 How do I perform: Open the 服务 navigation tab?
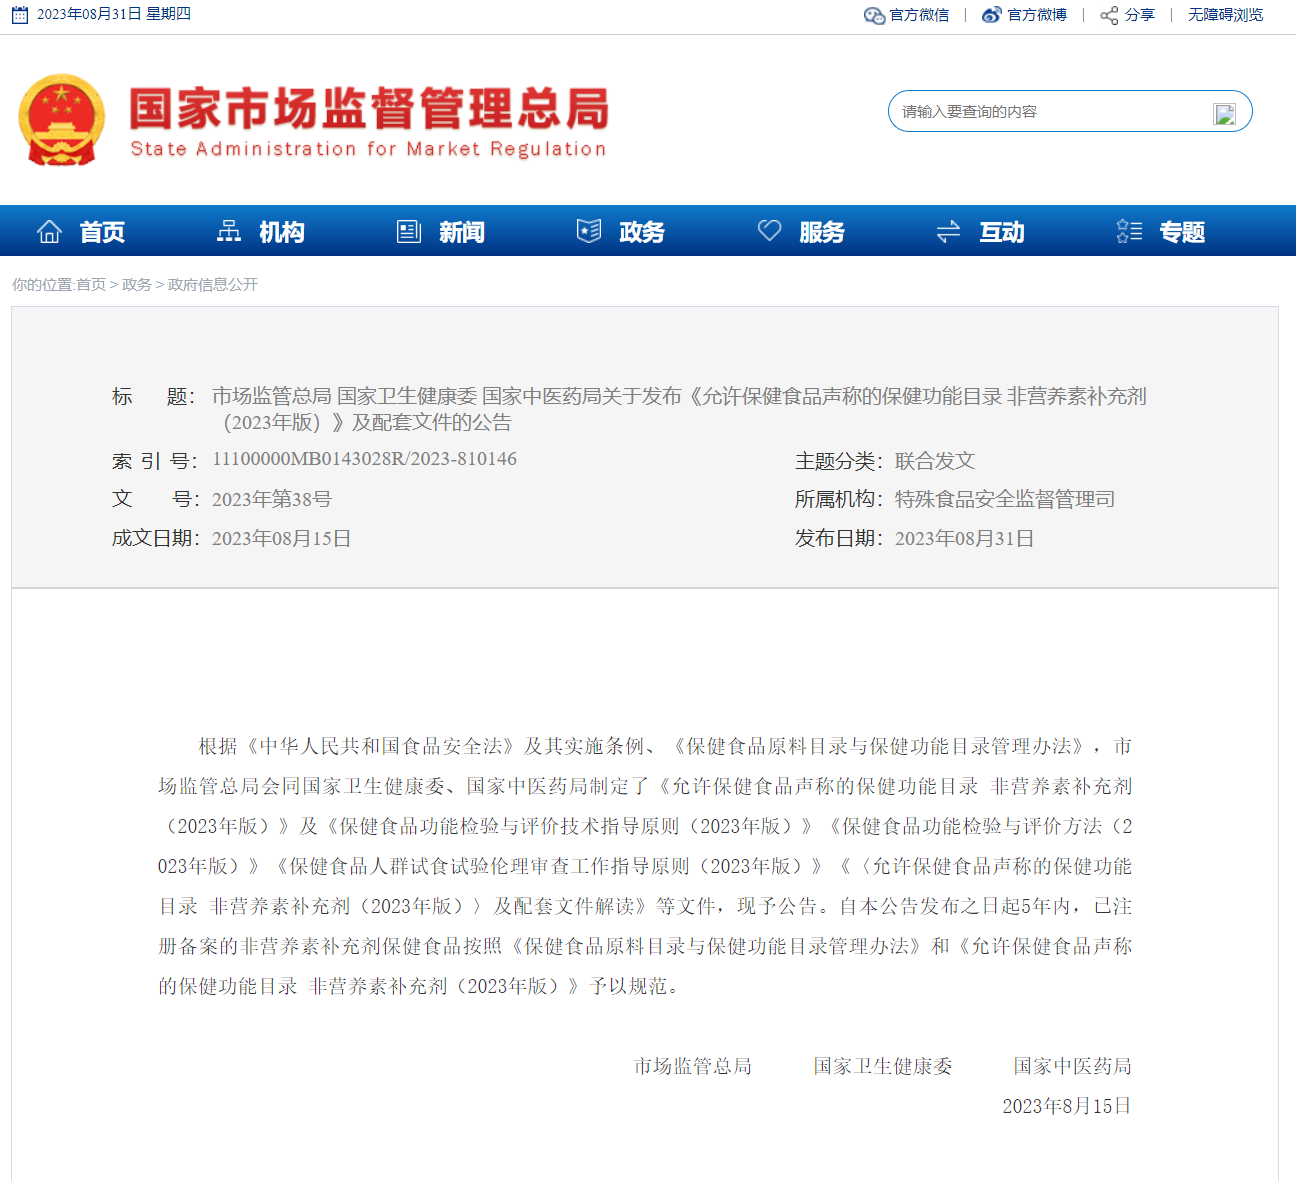tap(822, 232)
